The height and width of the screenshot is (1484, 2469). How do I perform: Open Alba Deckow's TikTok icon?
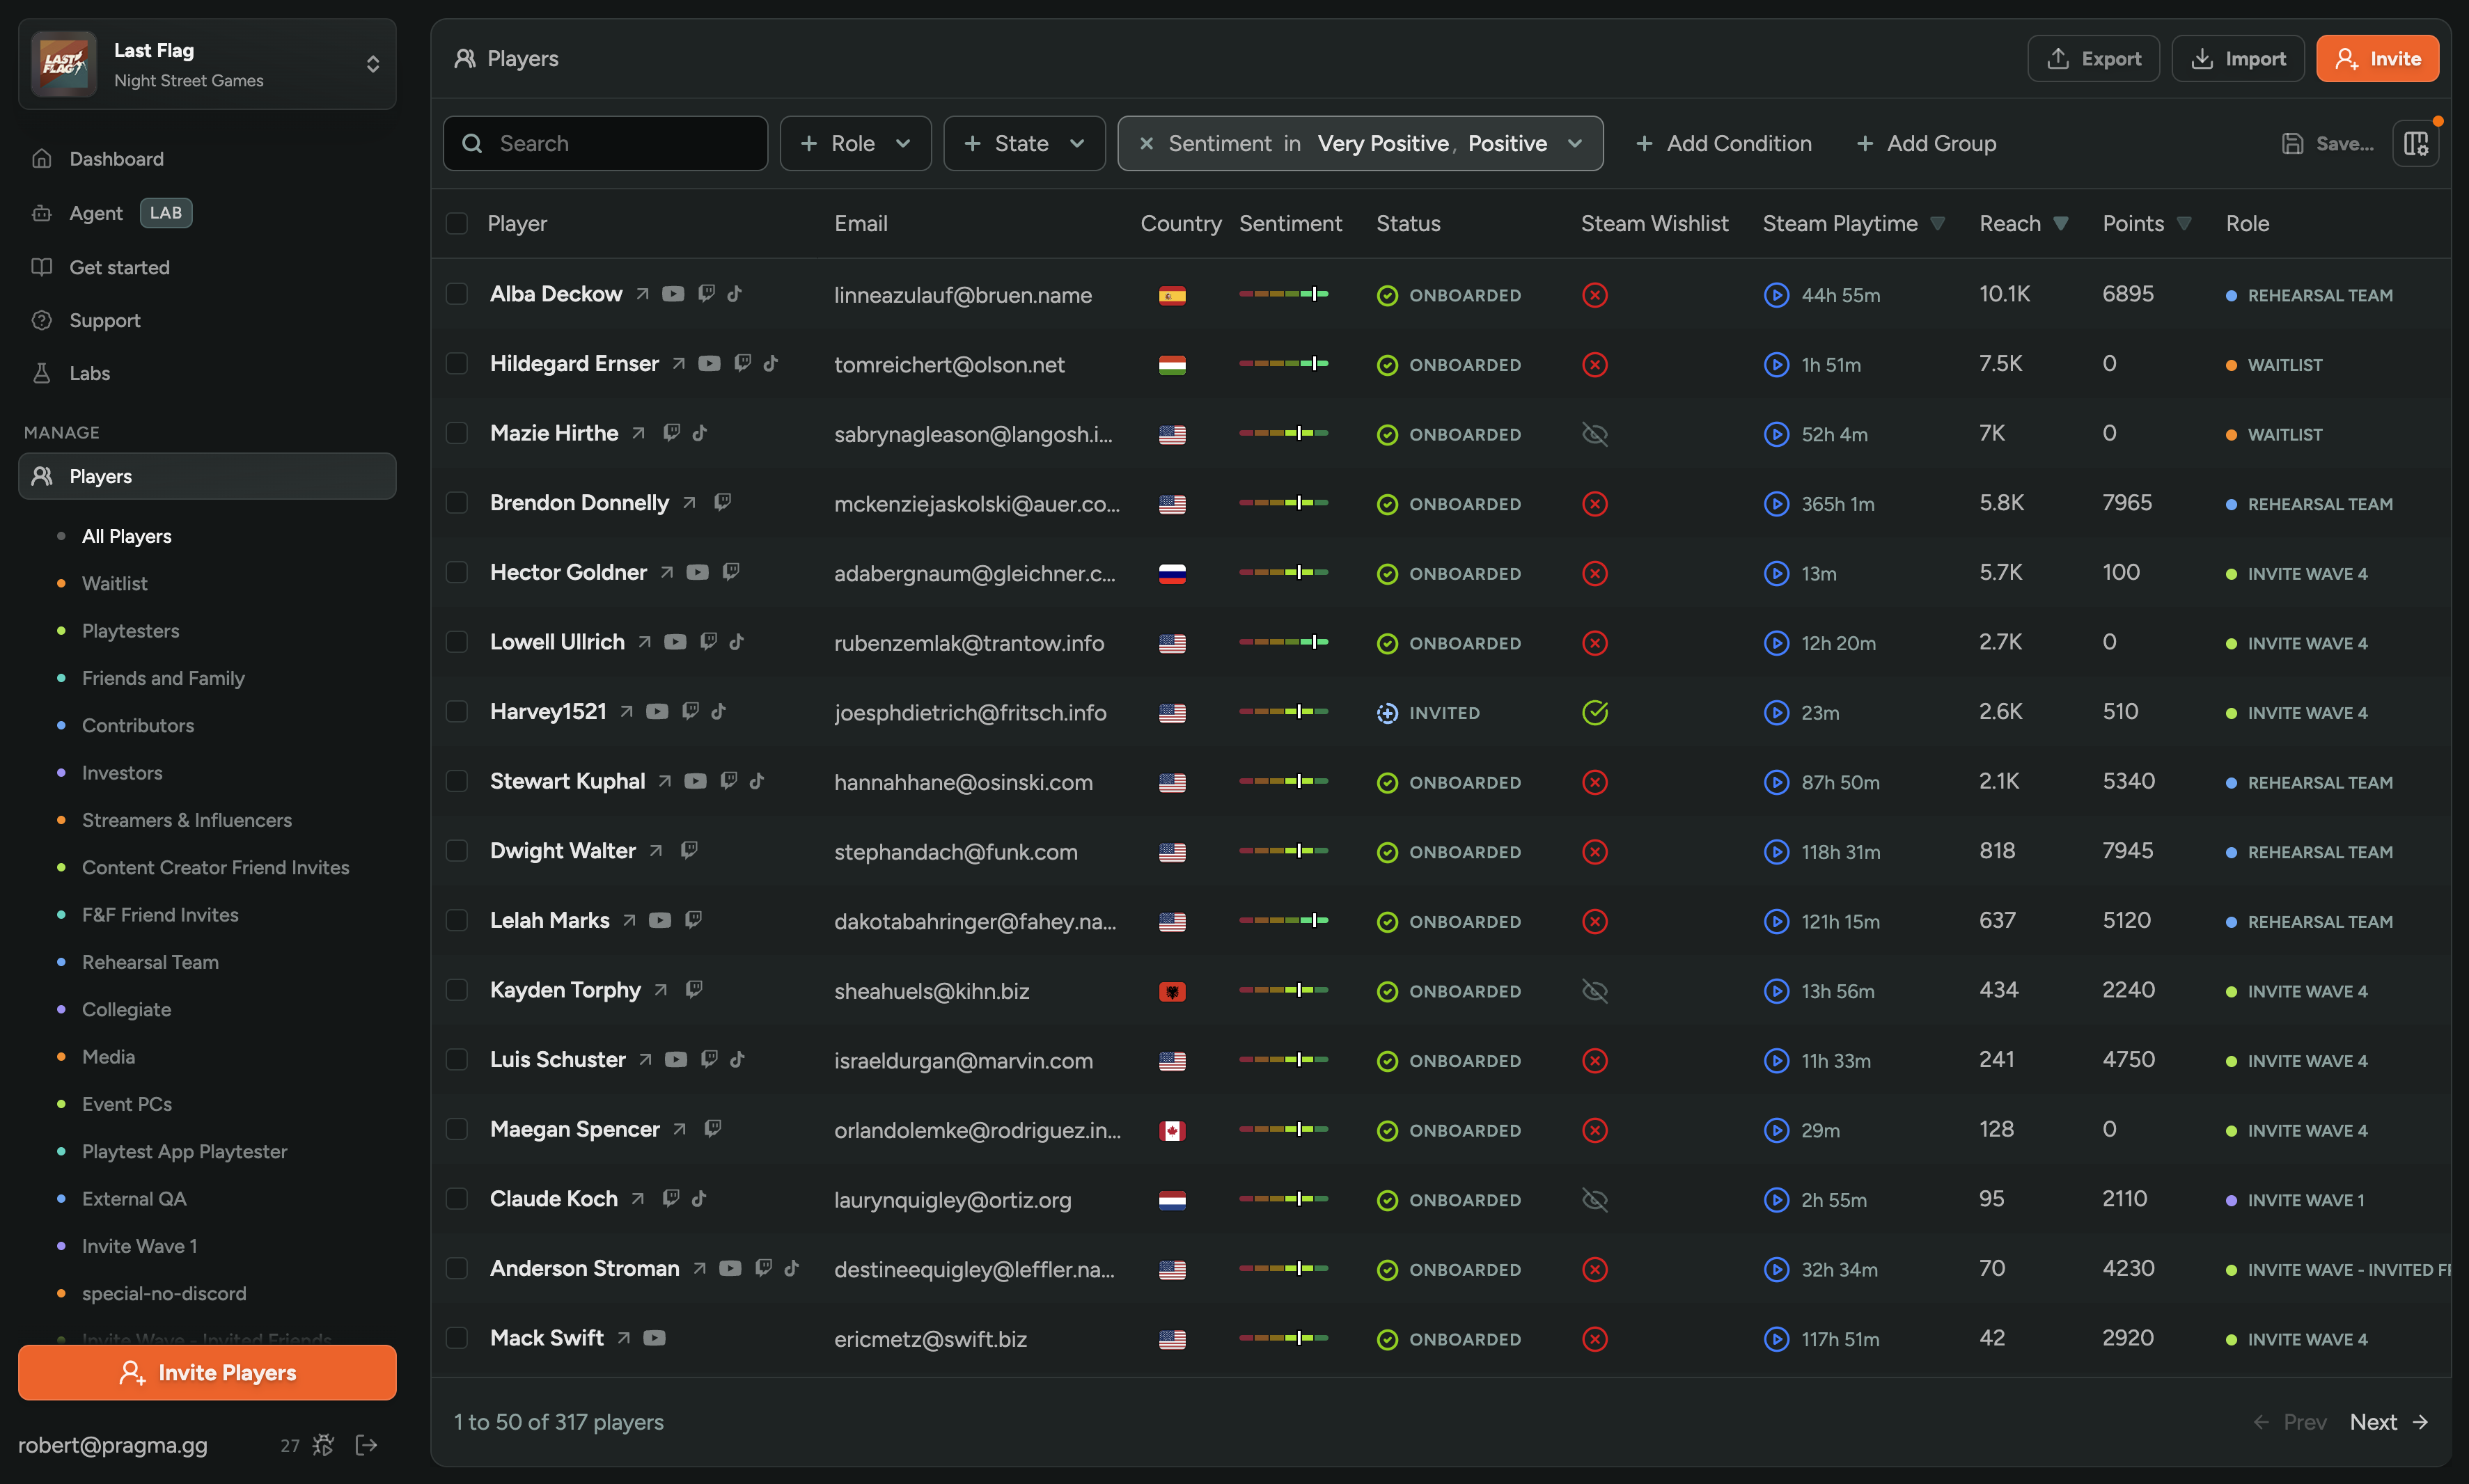[735, 294]
